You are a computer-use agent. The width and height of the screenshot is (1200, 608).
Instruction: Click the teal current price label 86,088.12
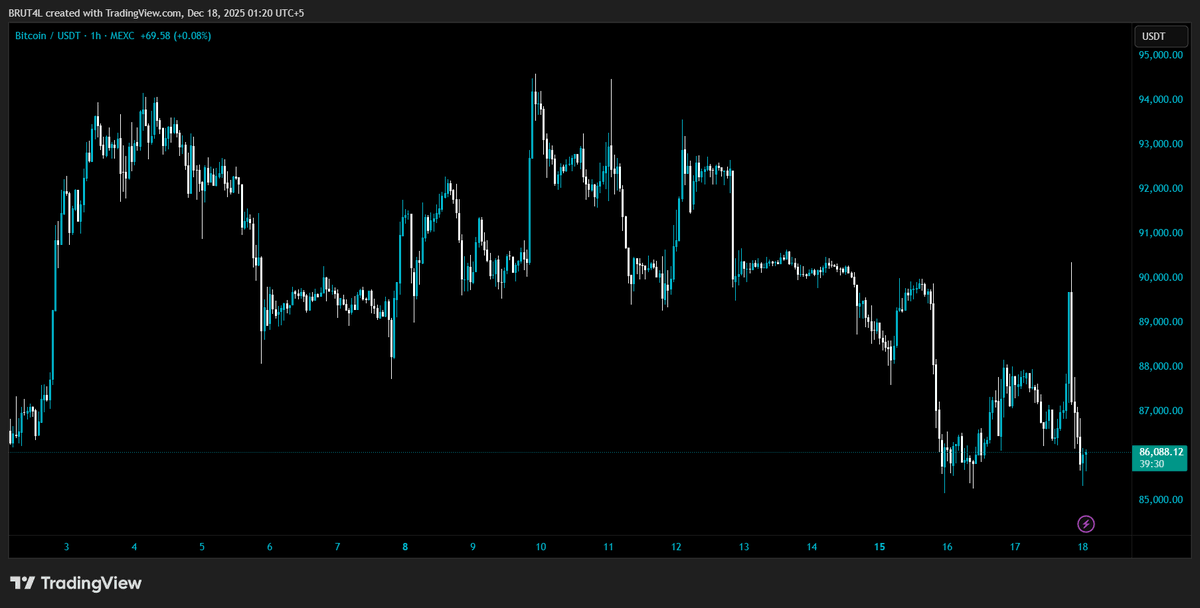pyautogui.click(x=1160, y=453)
